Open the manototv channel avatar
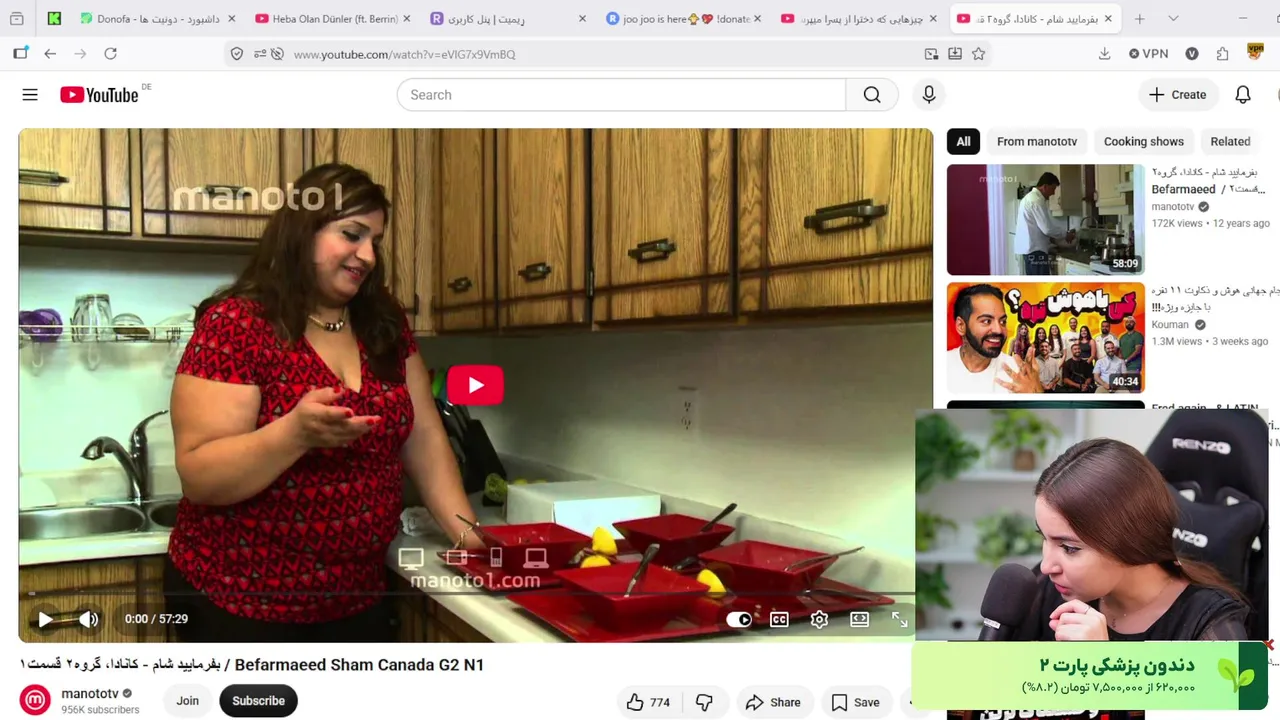The width and height of the screenshot is (1280, 720). click(35, 700)
